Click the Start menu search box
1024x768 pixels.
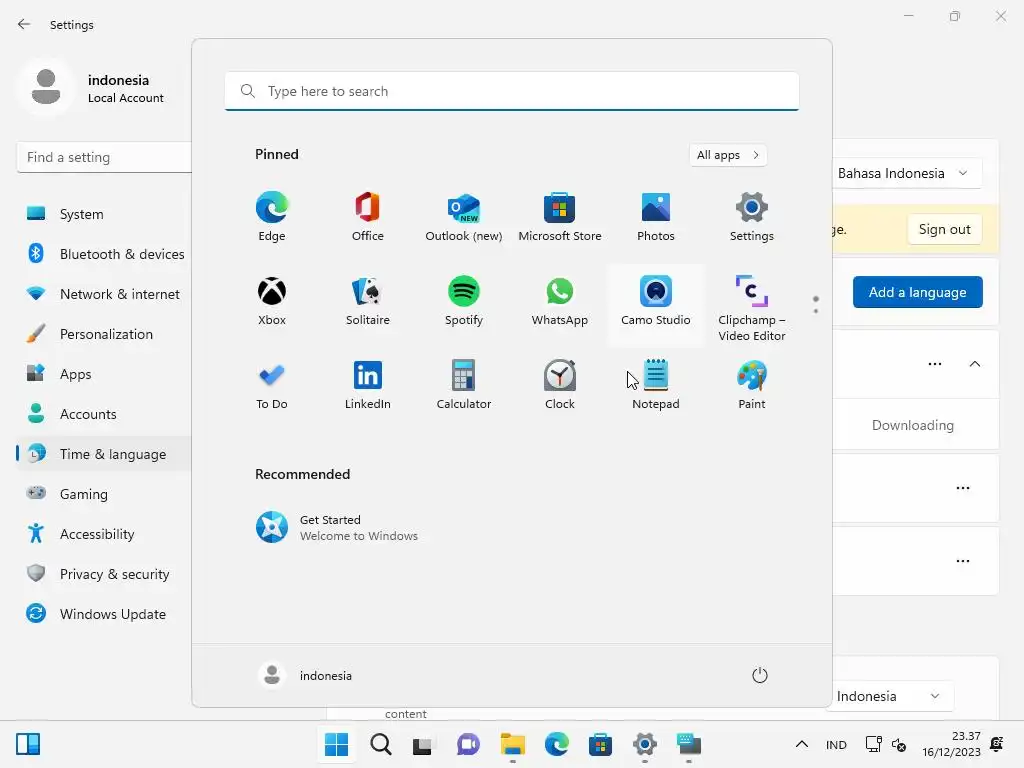click(x=512, y=91)
